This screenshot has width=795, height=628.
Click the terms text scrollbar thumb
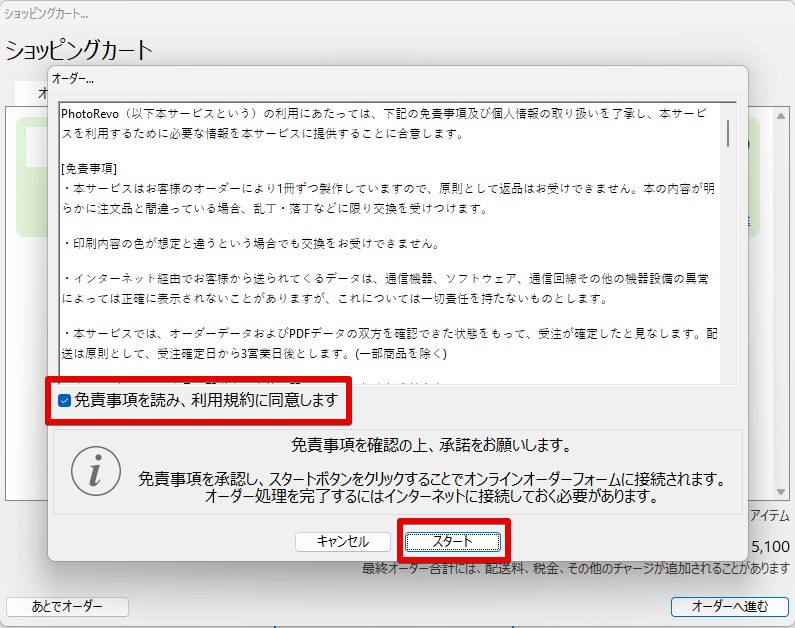(x=727, y=133)
